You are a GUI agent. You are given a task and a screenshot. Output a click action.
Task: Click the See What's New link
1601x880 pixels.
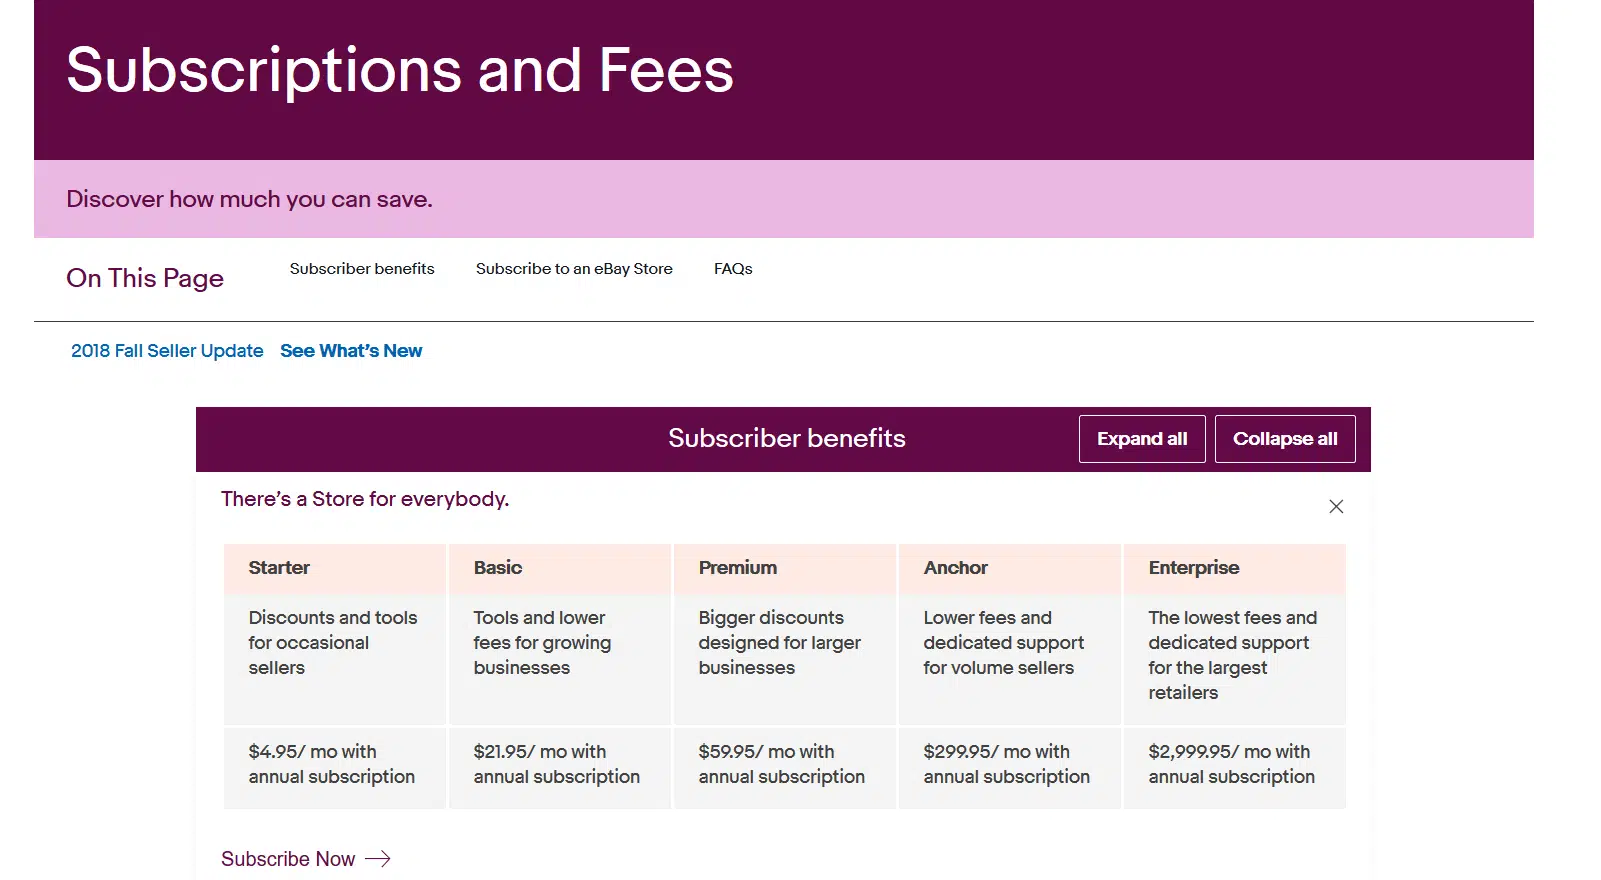tap(351, 351)
